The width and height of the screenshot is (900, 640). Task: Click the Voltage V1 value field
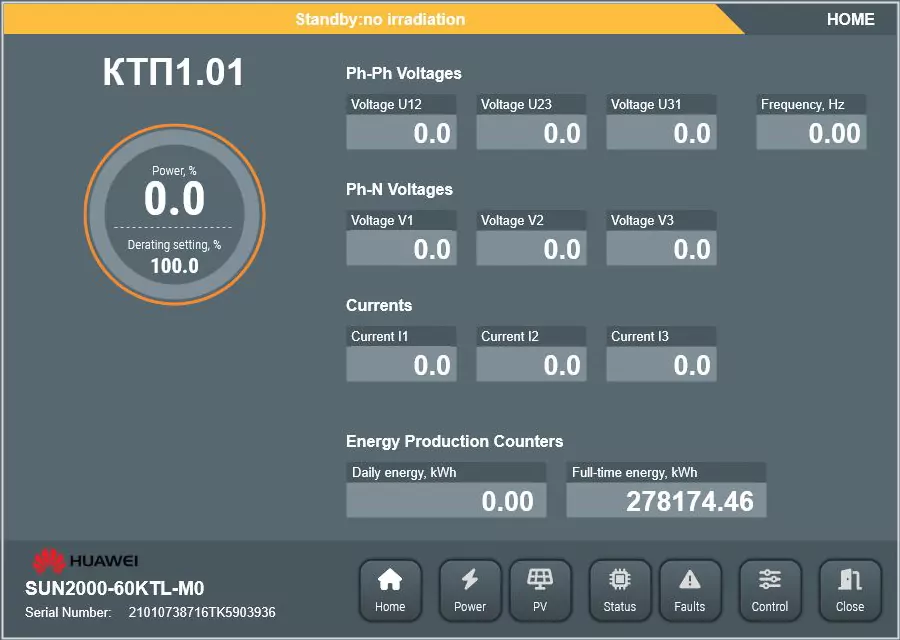pyautogui.click(x=401, y=249)
